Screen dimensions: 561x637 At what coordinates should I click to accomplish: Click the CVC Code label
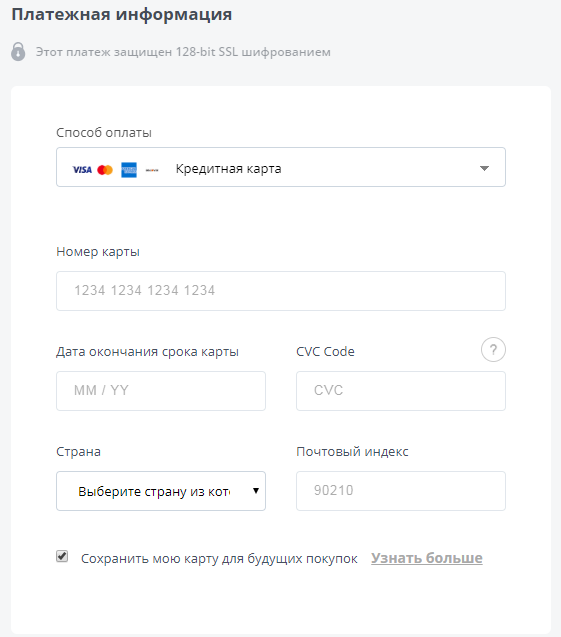point(325,351)
